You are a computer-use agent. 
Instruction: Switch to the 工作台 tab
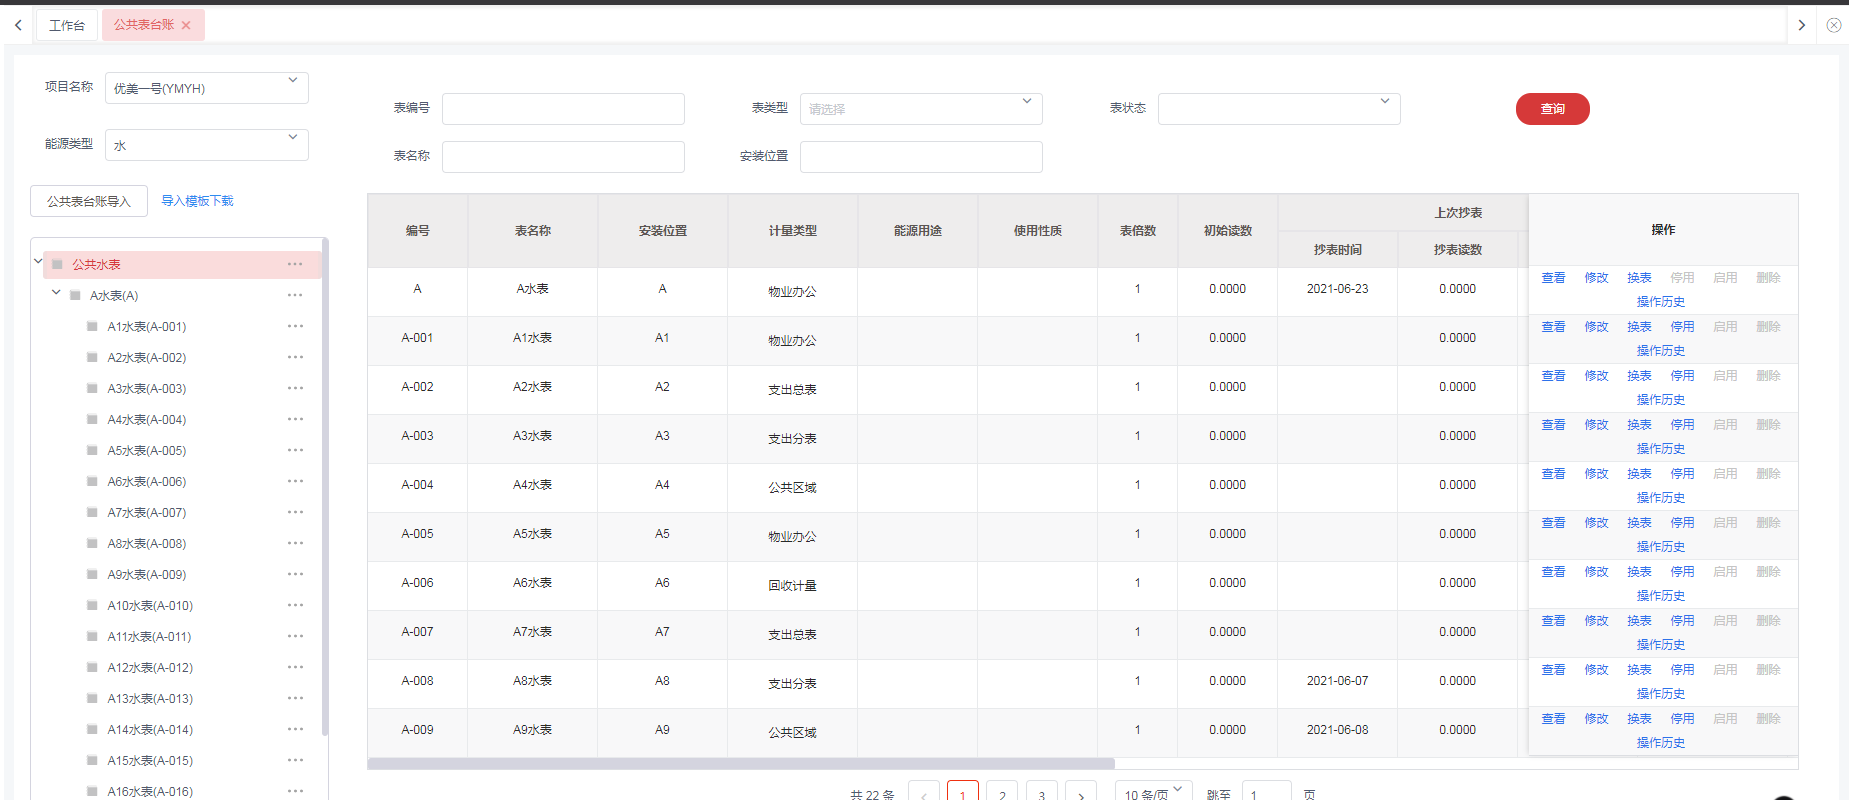tap(67, 25)
